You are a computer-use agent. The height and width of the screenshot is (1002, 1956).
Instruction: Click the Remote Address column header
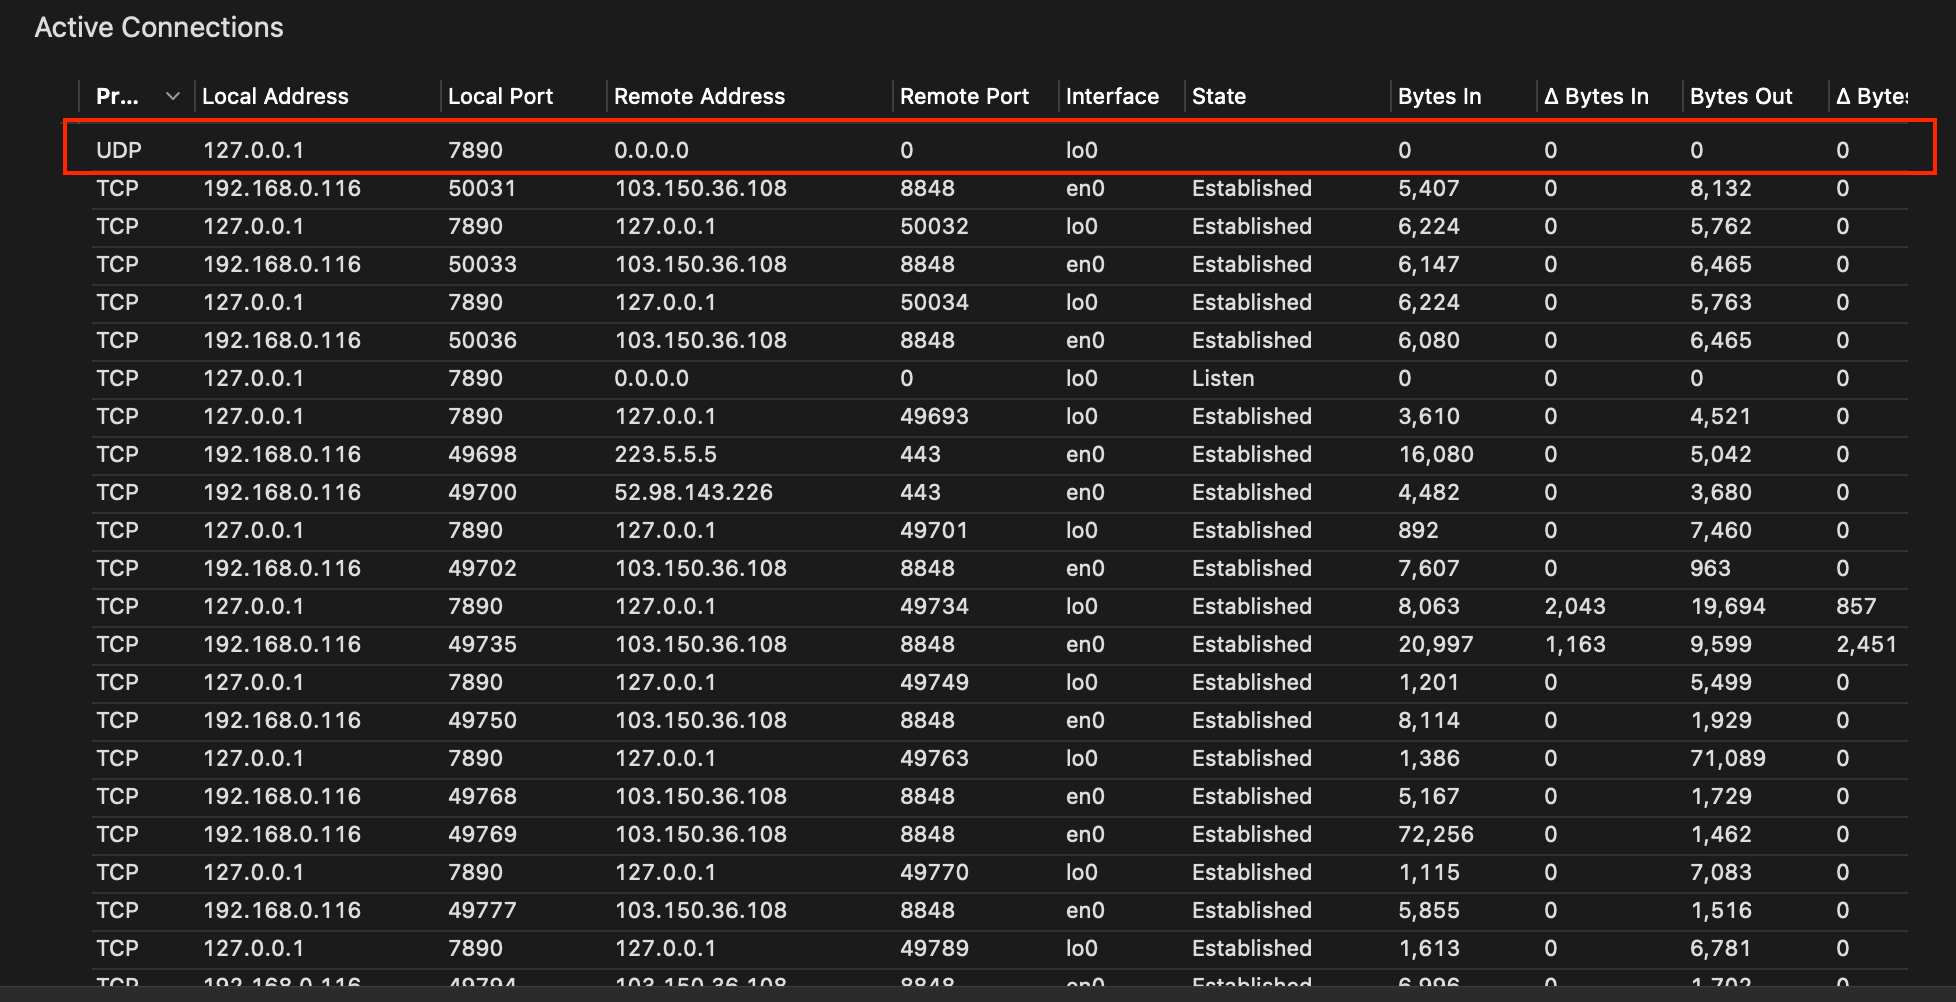[699, 97]
